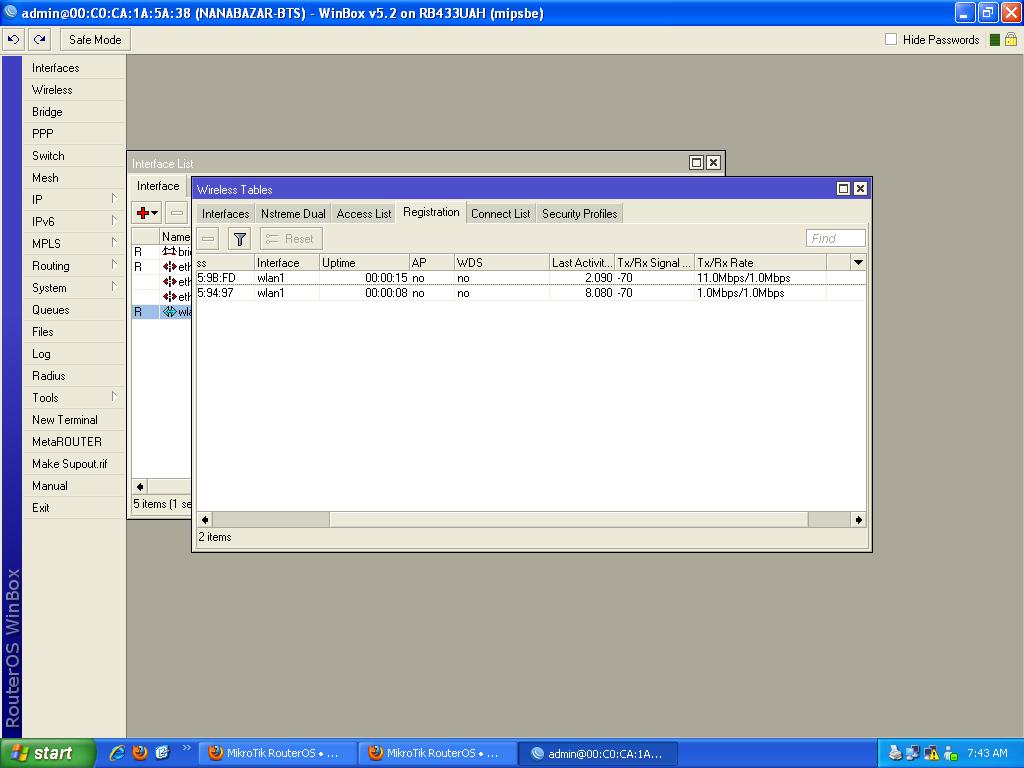The height and width of the screenshot is (768, 1024).
Task: Switch to the admin@00:C0:CA:1A taskbar button
Action: [x=598, y=754]
